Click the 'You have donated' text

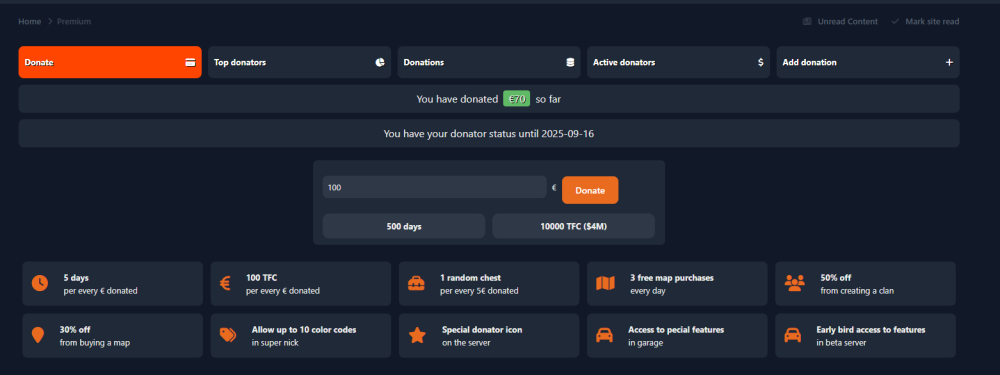457,99
